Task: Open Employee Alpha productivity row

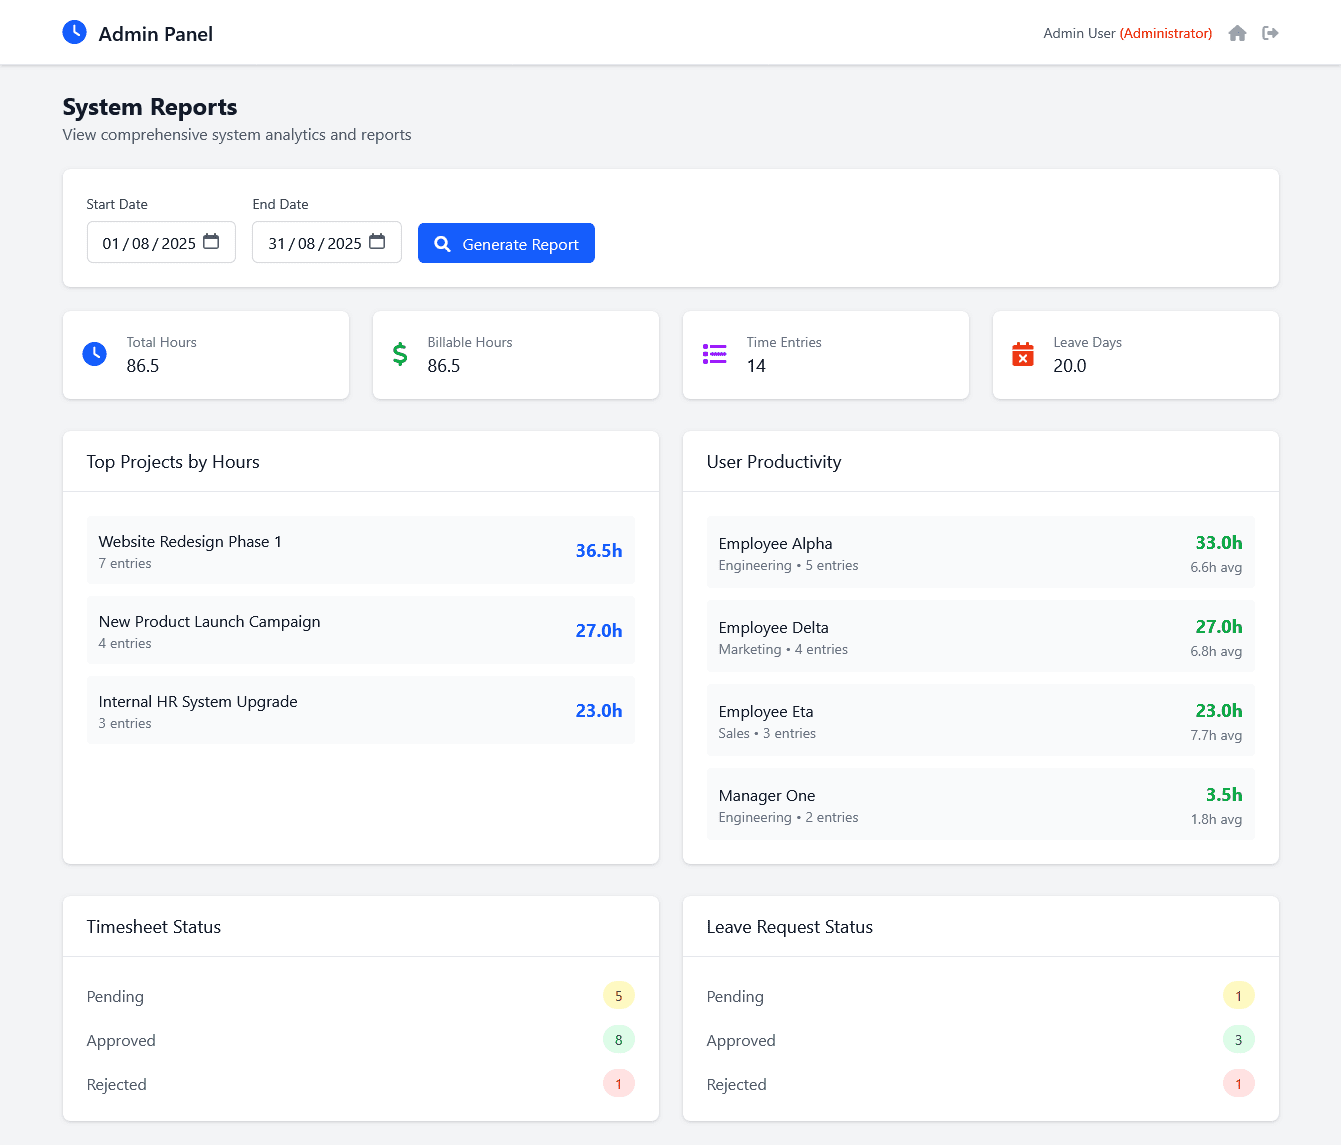Action: (980, 554)
